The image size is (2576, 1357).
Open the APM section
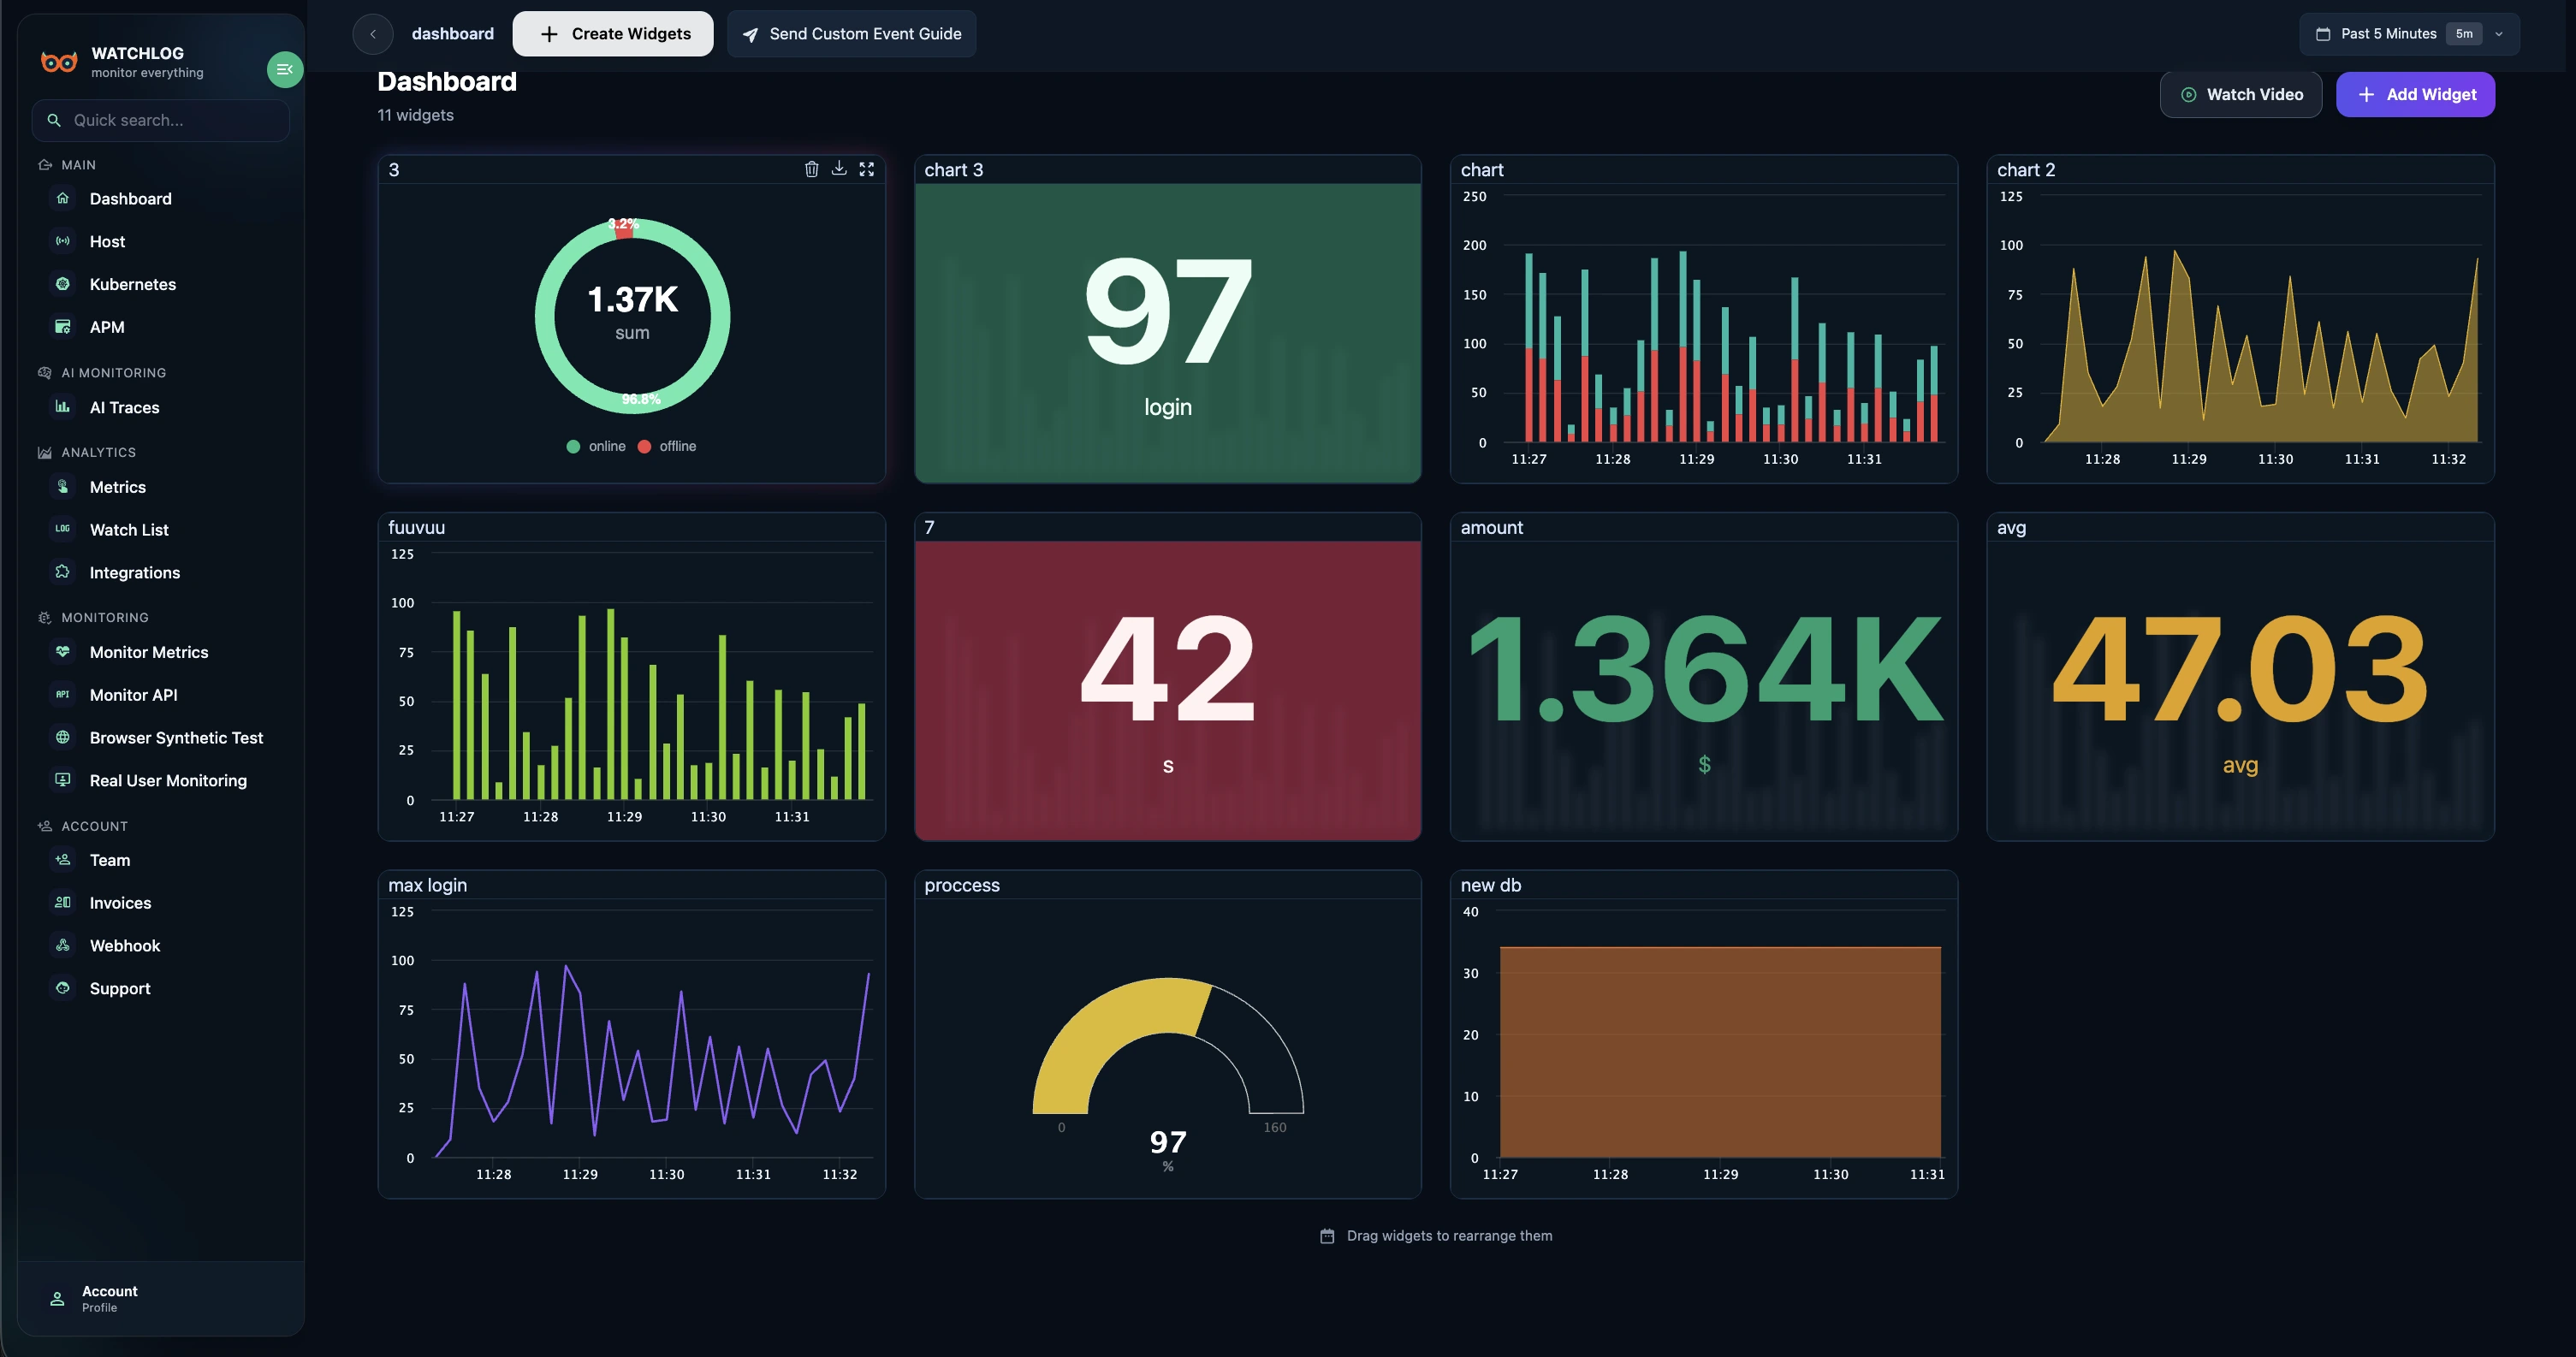pos(107,326)
